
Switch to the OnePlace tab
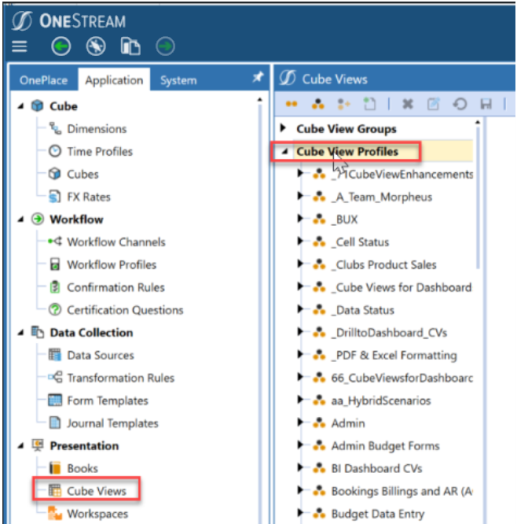(43, 80)
